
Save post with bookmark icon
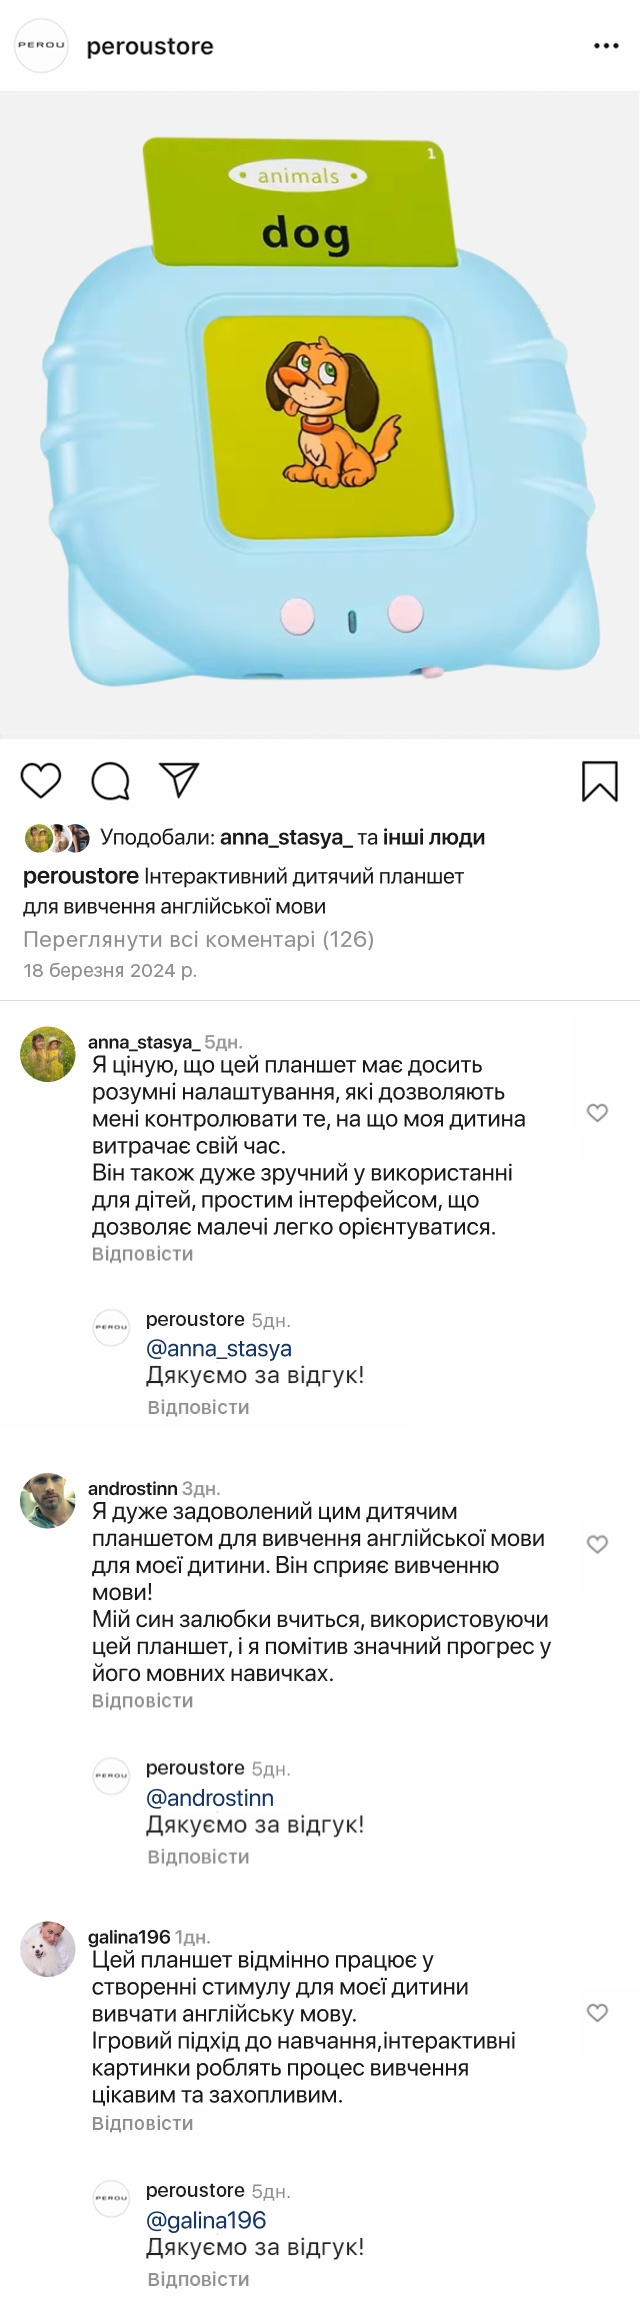(599, 781)
